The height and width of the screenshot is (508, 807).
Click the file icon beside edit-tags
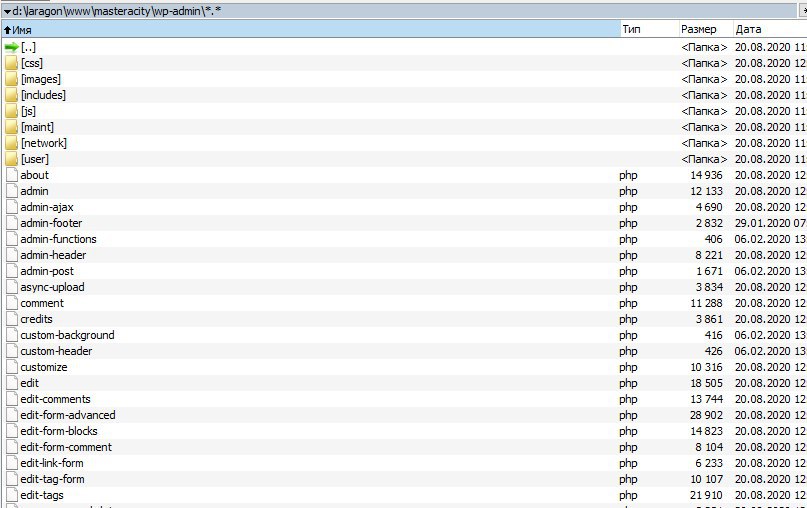[12, 495]
